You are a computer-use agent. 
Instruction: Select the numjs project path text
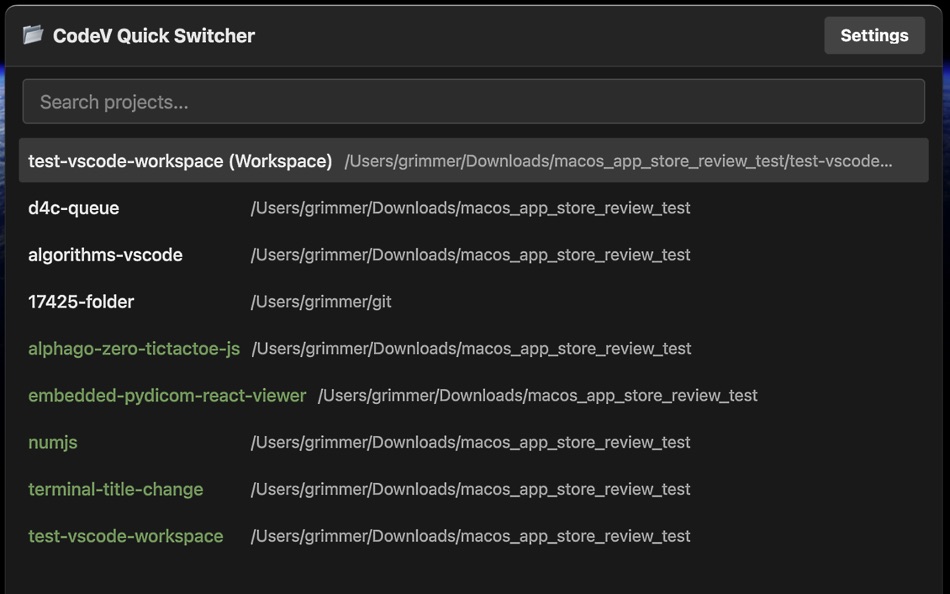click(470, 442)
